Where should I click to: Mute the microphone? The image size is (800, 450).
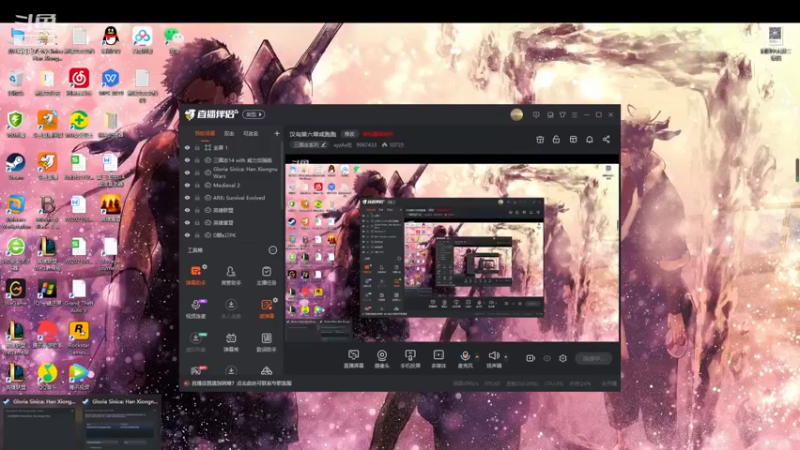tap(465, 359)
